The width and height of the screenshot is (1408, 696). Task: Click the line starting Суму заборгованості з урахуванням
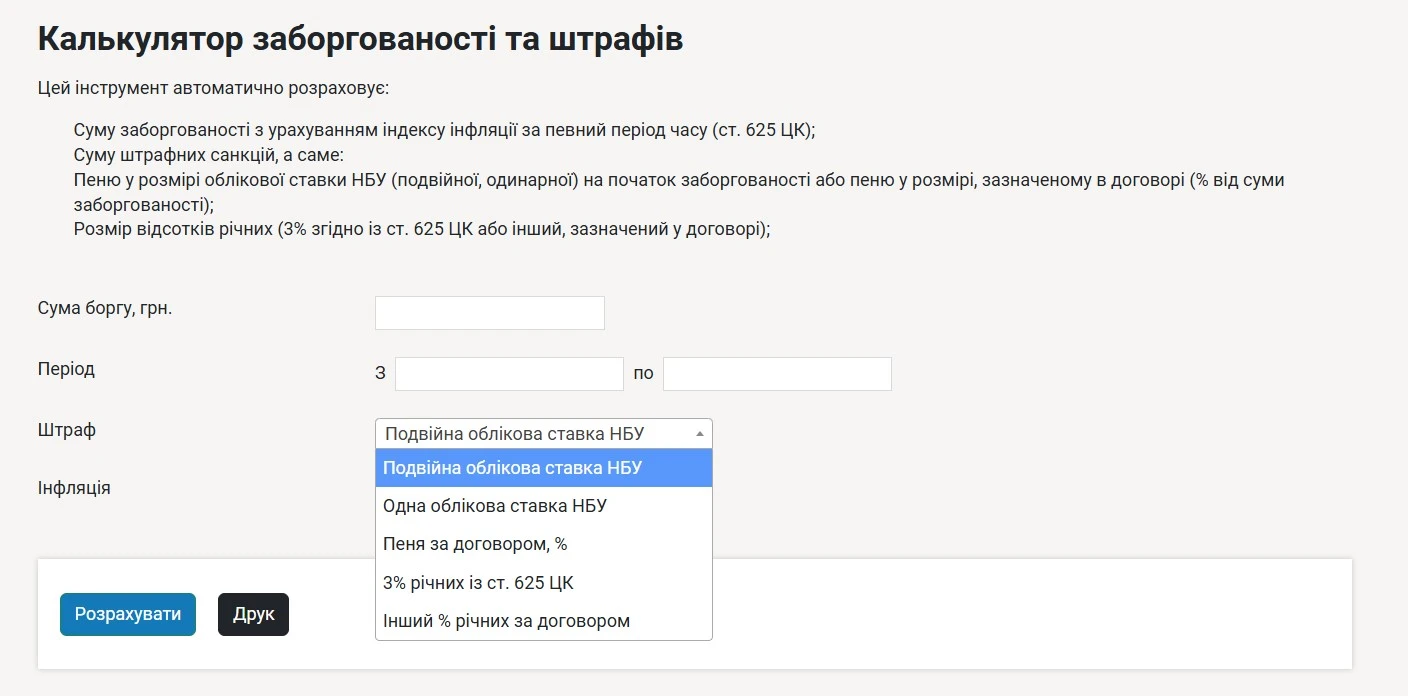click(445, 131)
